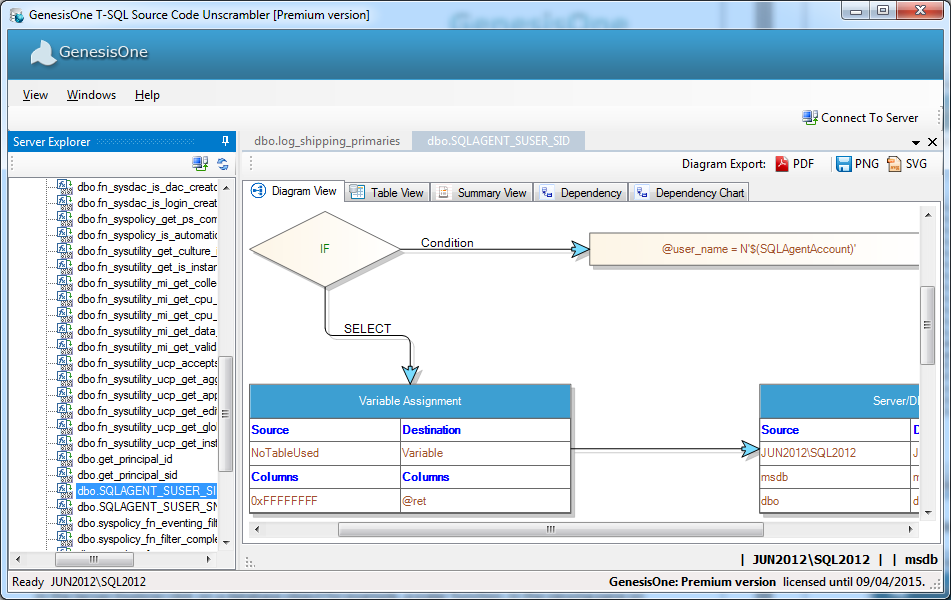Click the diagram horizontal scrollbar right arrow
This screenshot has width=951, height=600.
click(x=910, y=530)
